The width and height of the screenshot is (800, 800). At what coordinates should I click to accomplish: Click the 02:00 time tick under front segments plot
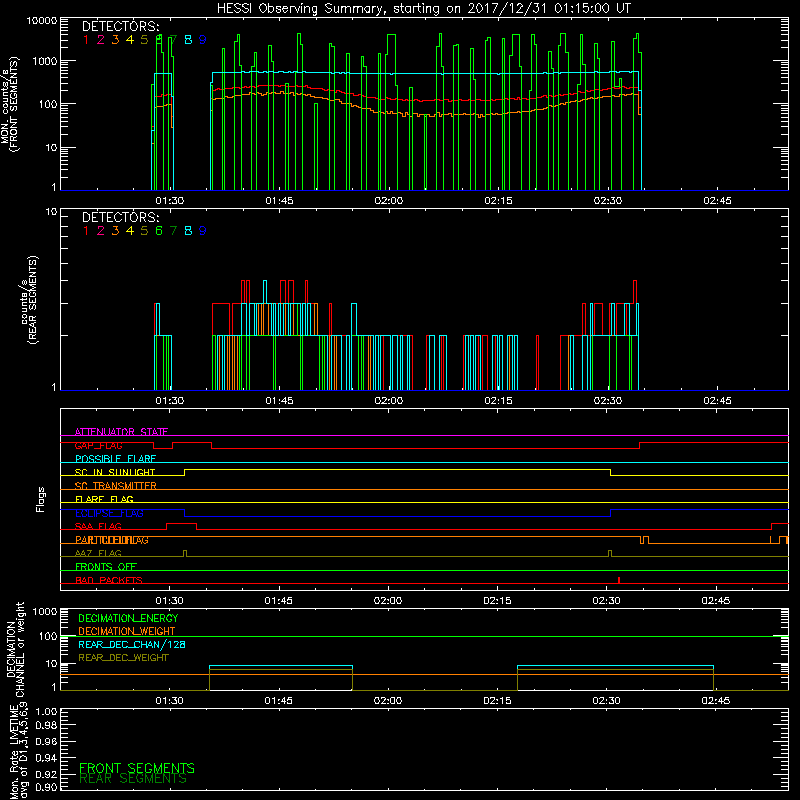pyautogui.click(x=389, y=201)
